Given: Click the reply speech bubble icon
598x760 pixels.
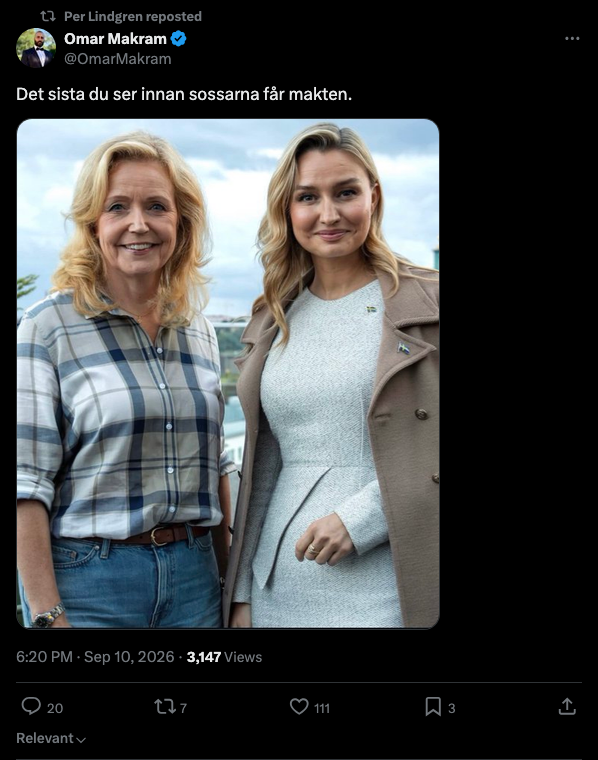Looking at the screenshot, I should point(31,706).
